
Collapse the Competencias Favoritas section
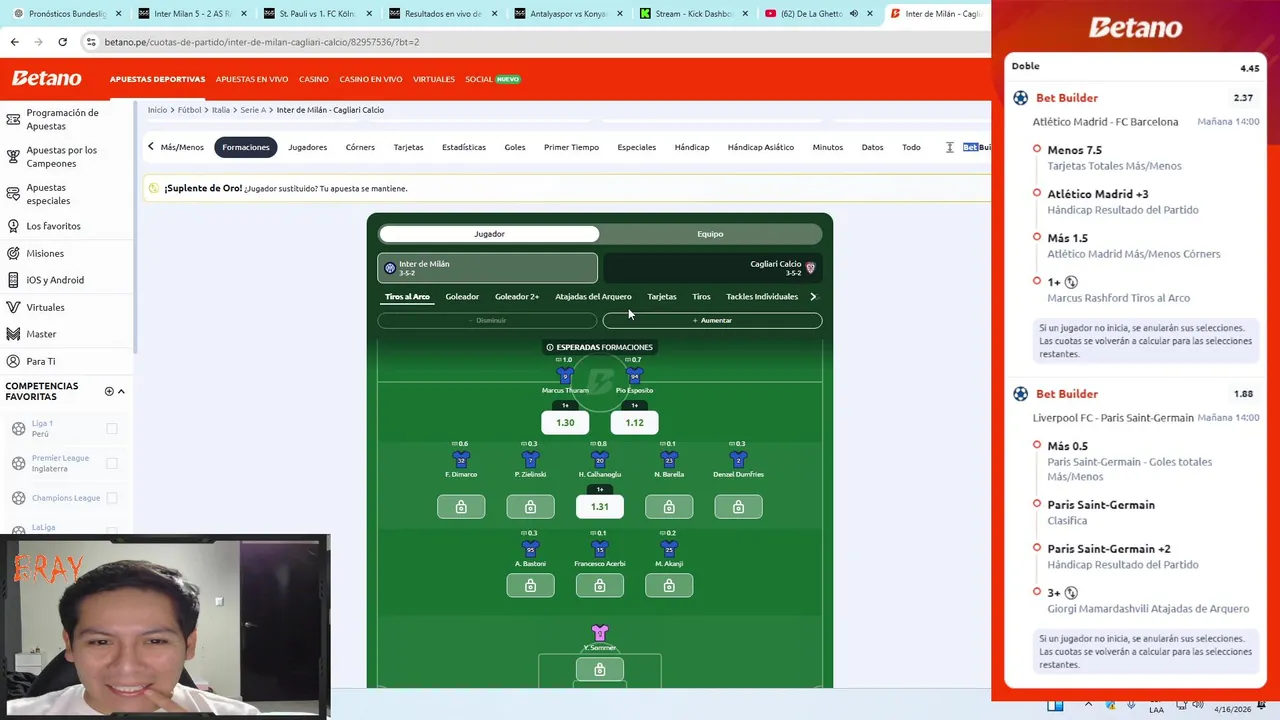[x=121, y=391]
